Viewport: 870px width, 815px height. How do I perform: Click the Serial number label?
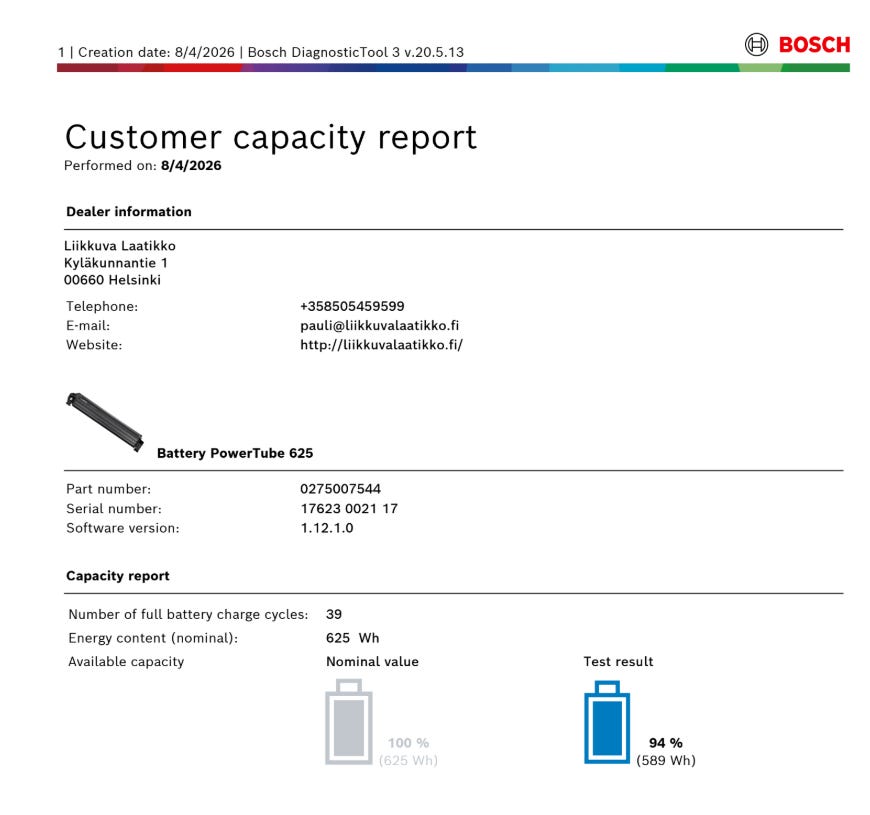pos(114,508)
